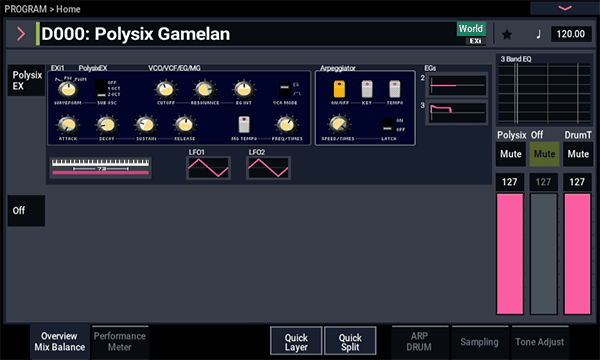The width and height of the screenshot is (600, 360).
Task: Open the Tone Adjust tab
Action: pyautogui.click(x=540, y=342)
